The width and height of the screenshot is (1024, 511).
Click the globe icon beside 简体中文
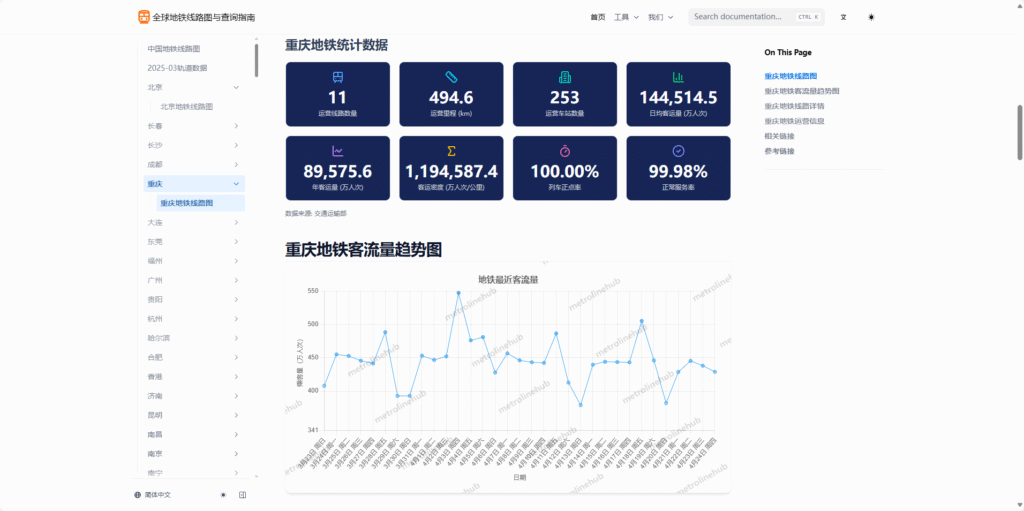pyautogui.click(x=137, y=495)
